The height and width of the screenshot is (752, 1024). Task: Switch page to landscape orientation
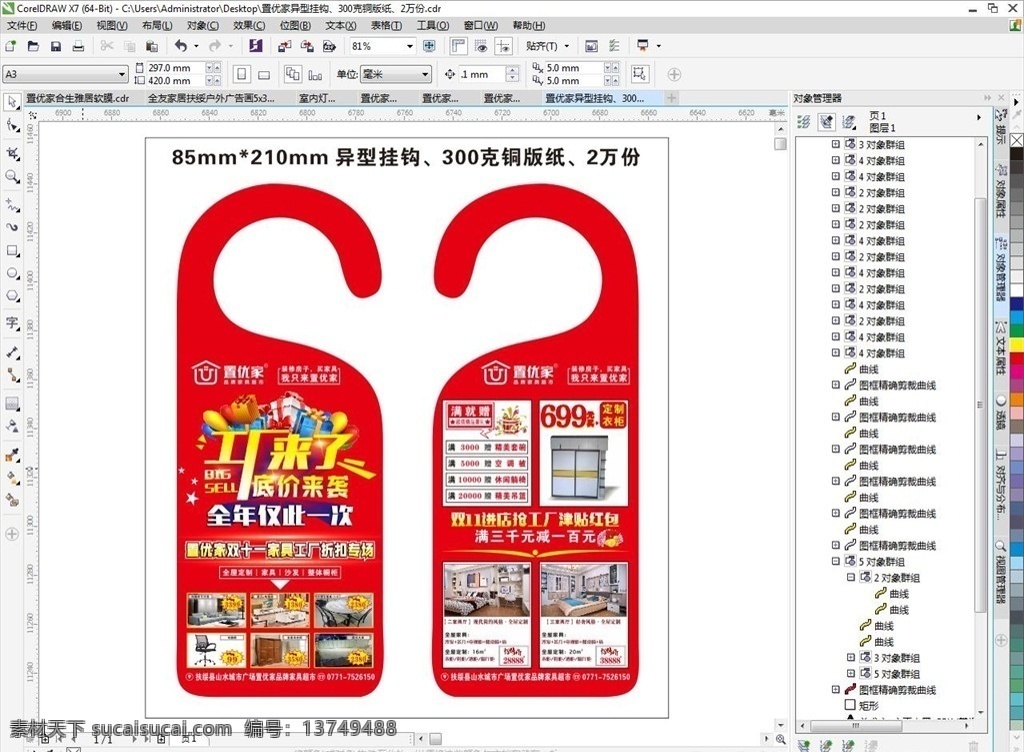pos(264,74)
